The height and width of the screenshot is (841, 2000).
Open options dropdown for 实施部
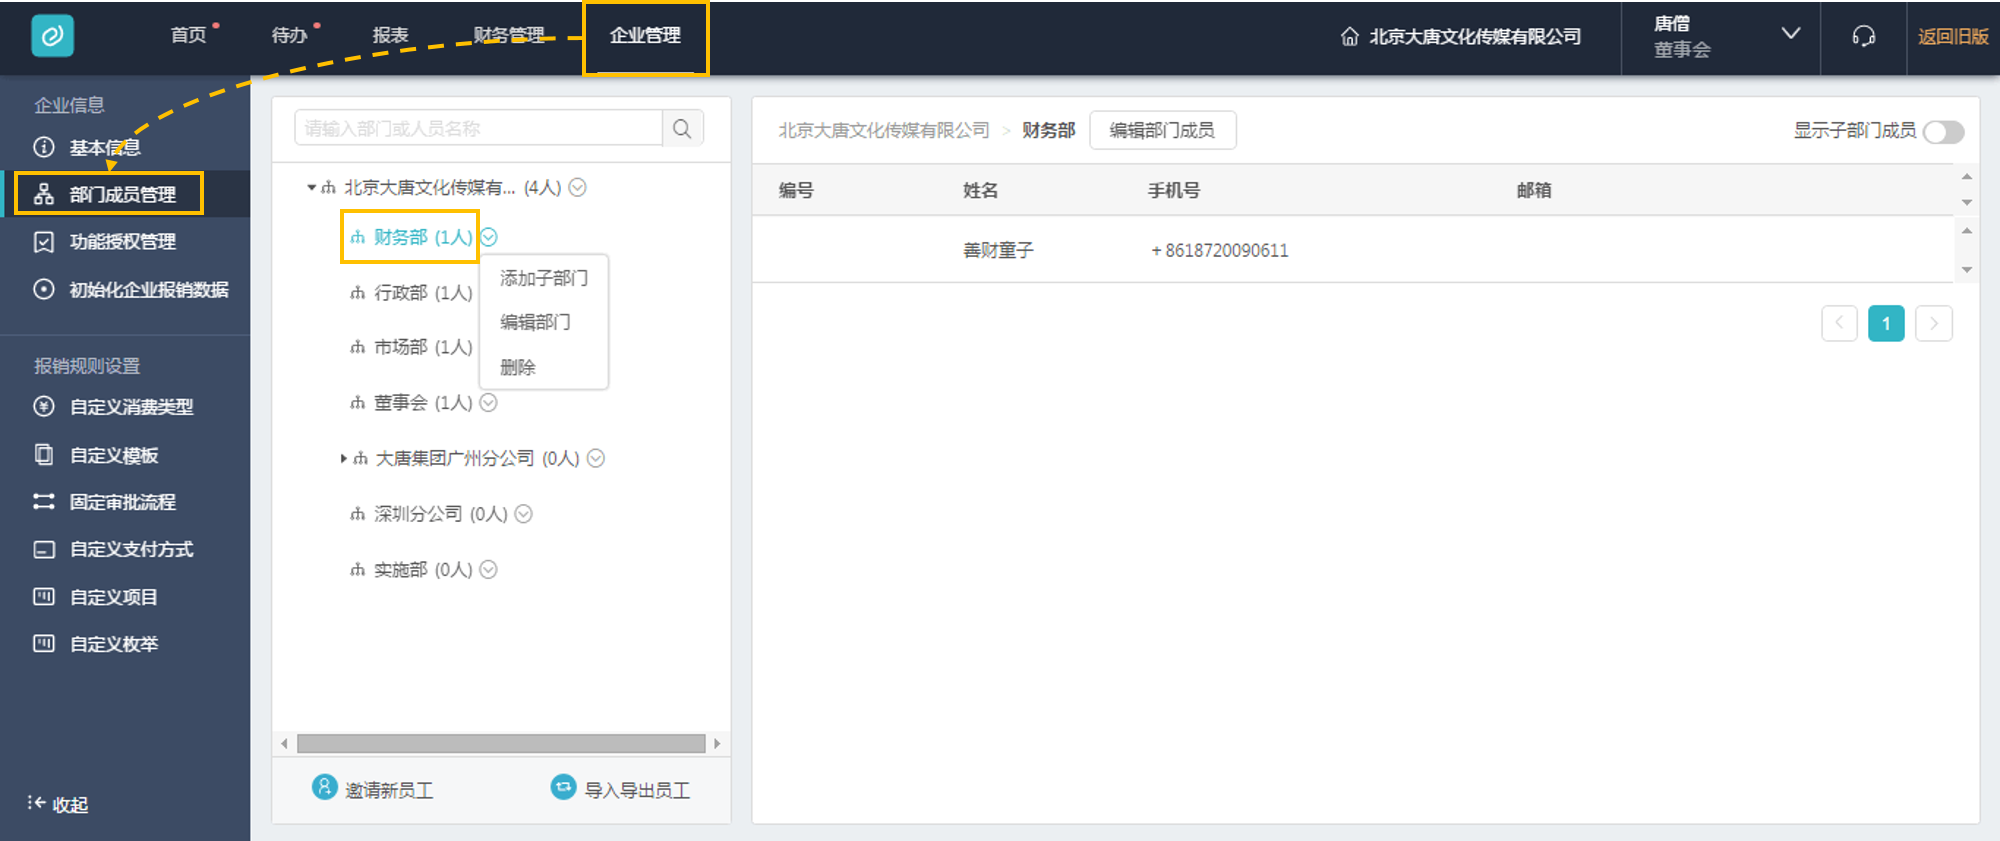click(x=488, y=570)
